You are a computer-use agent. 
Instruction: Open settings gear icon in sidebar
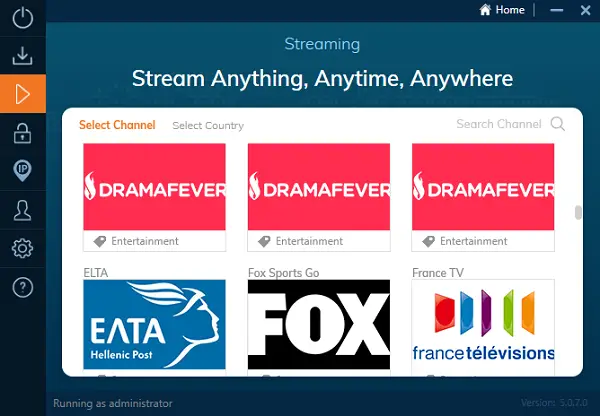23,248
